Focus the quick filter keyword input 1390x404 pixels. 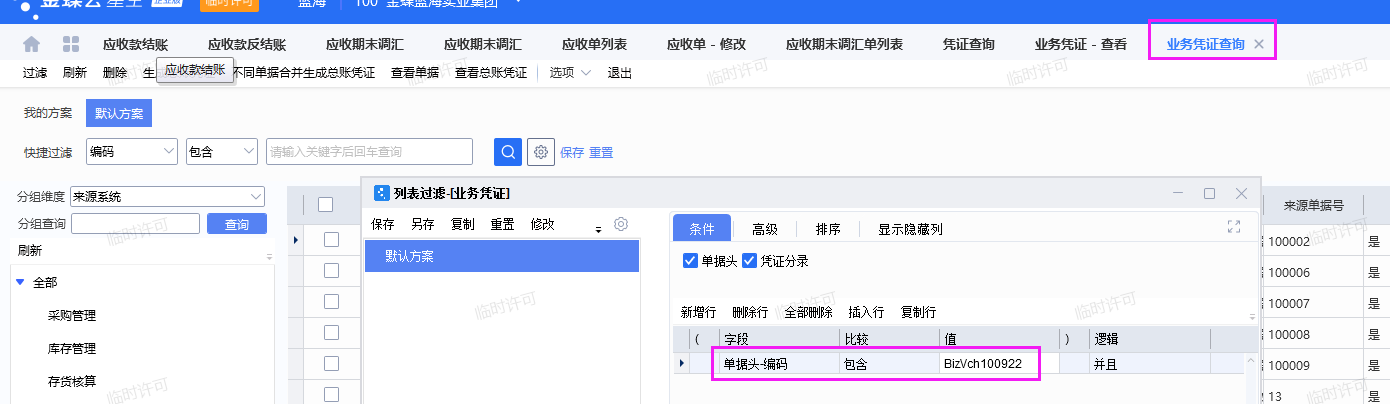point(369,152)
